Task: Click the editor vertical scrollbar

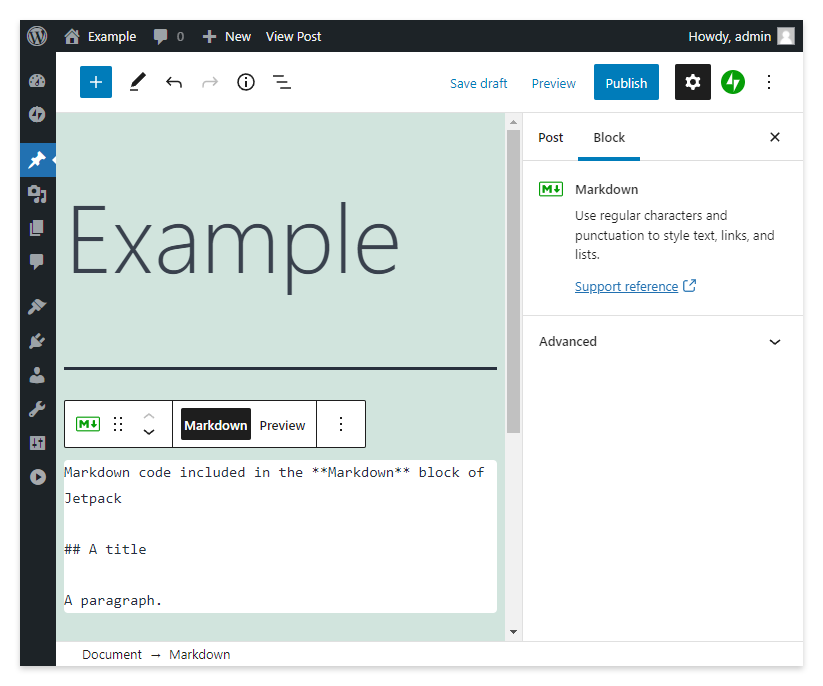Action: pyautogui.click(x=513, y=280)
